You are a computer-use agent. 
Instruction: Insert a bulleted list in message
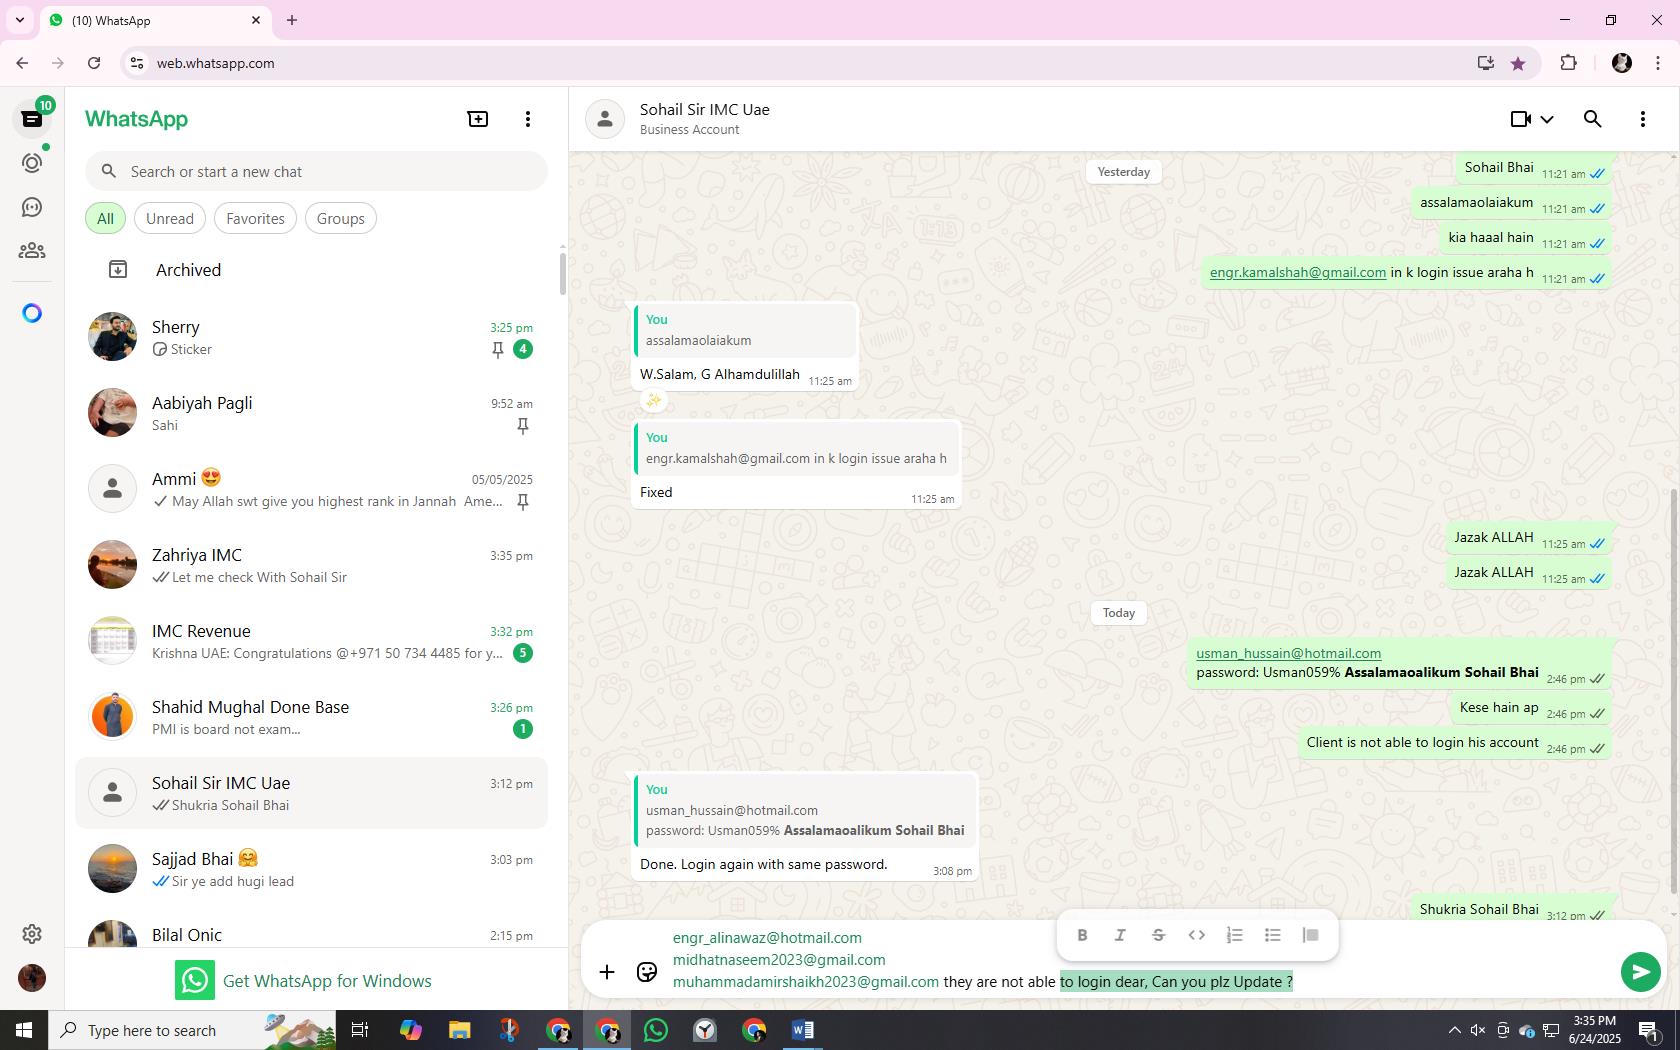coord(1272,935)
